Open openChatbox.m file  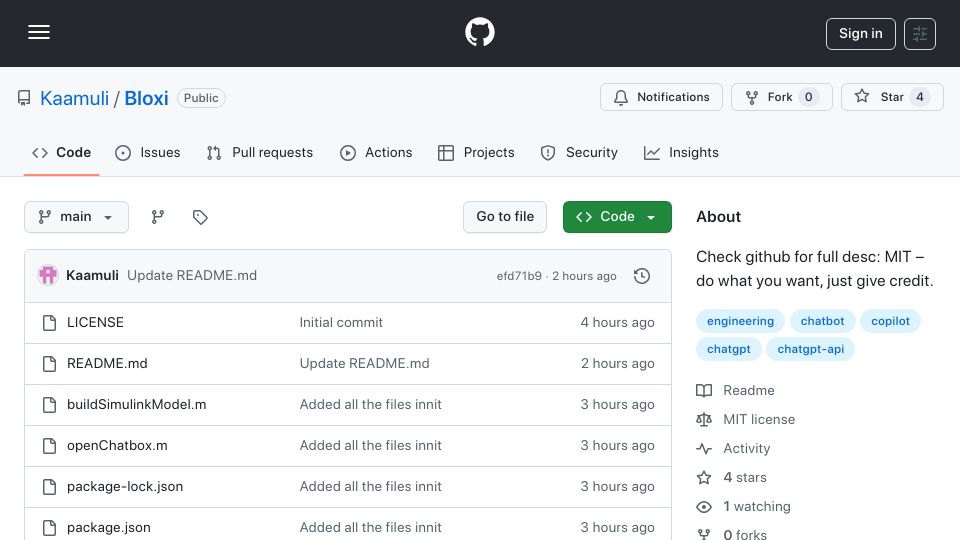(x=117, y=446)
